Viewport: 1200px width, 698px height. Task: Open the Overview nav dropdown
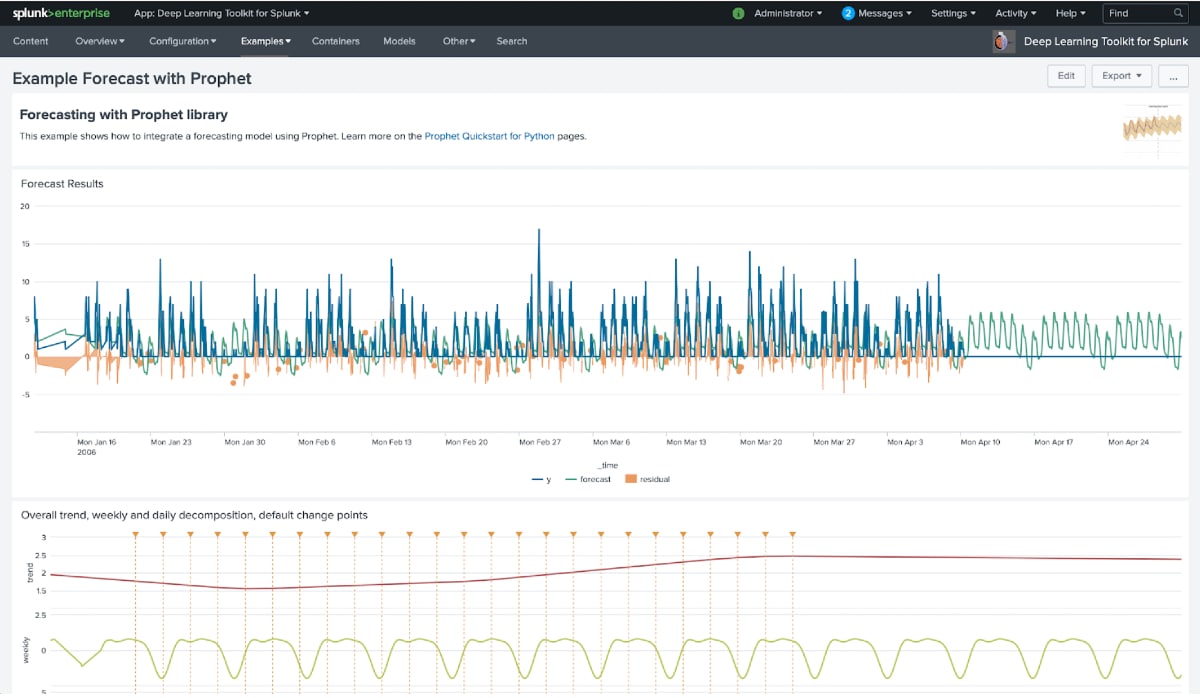(x=100, y=41)
